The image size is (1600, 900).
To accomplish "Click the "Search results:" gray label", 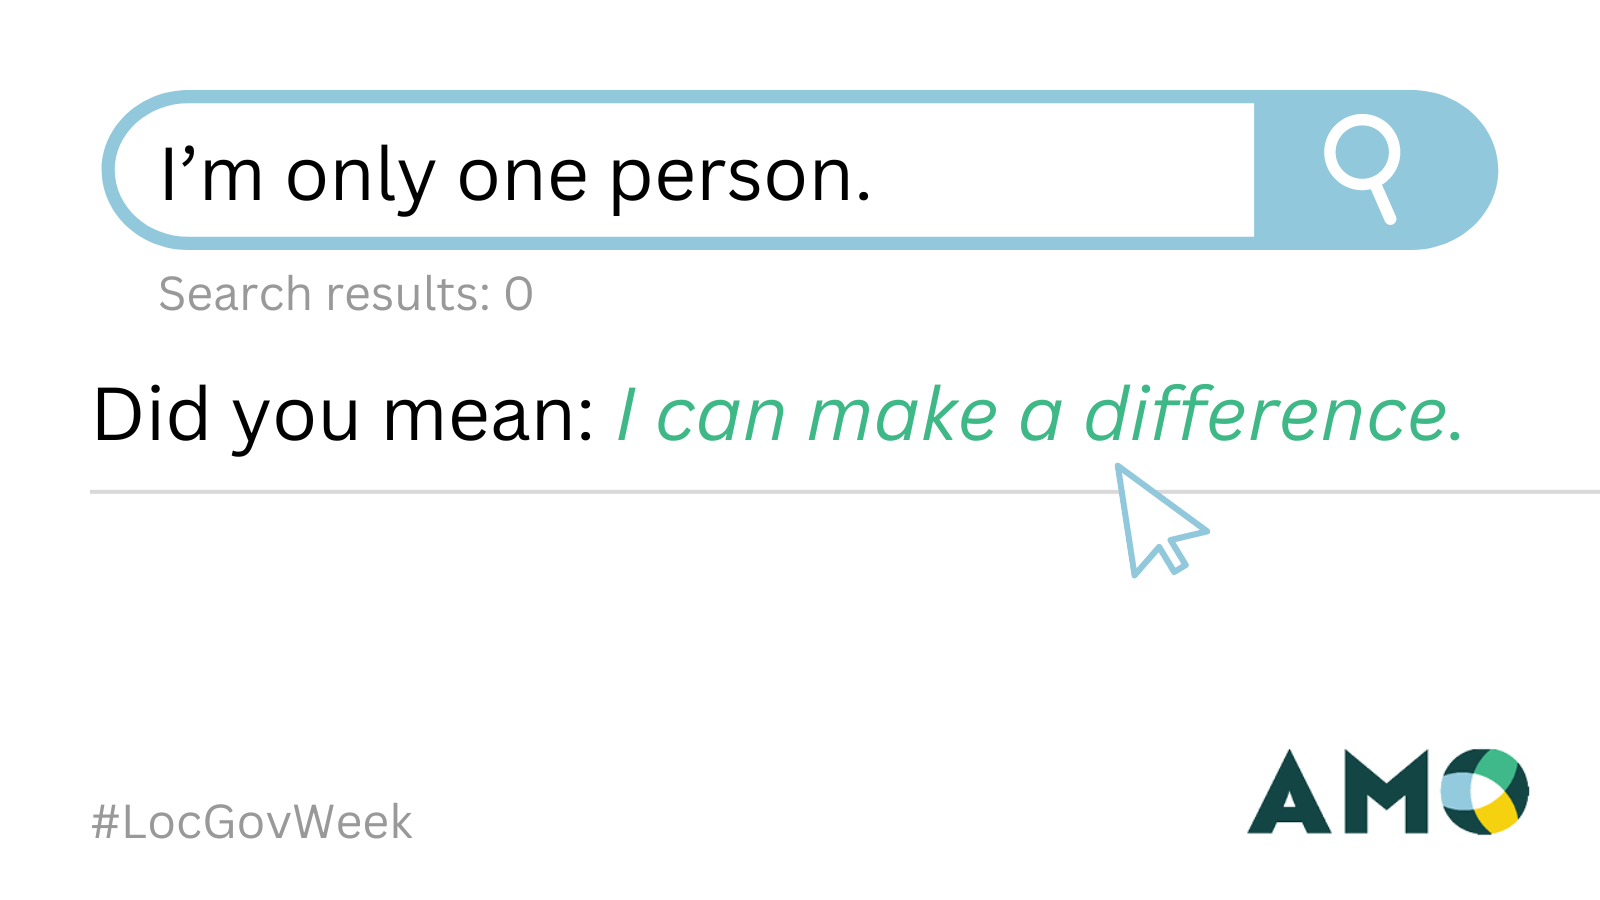I will (x=325, y=294).
